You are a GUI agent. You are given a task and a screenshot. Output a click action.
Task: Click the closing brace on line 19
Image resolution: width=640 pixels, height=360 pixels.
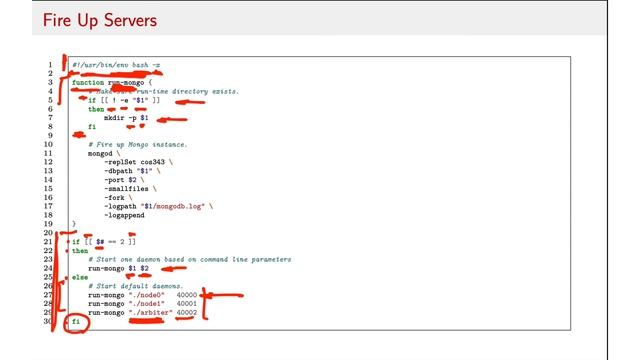[74, 224]
